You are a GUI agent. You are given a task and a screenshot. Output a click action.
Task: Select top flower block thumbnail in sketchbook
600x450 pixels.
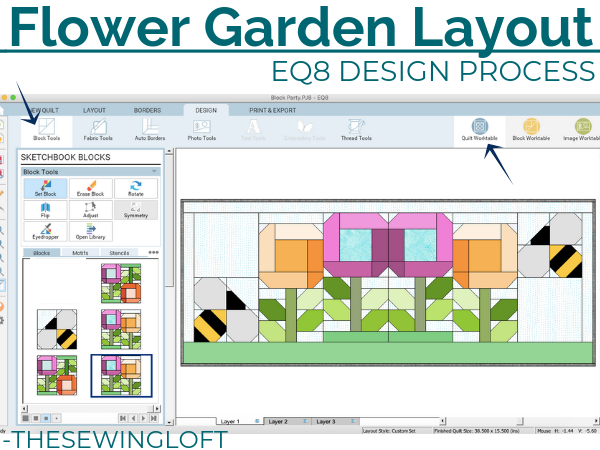(x=121, y=283)
